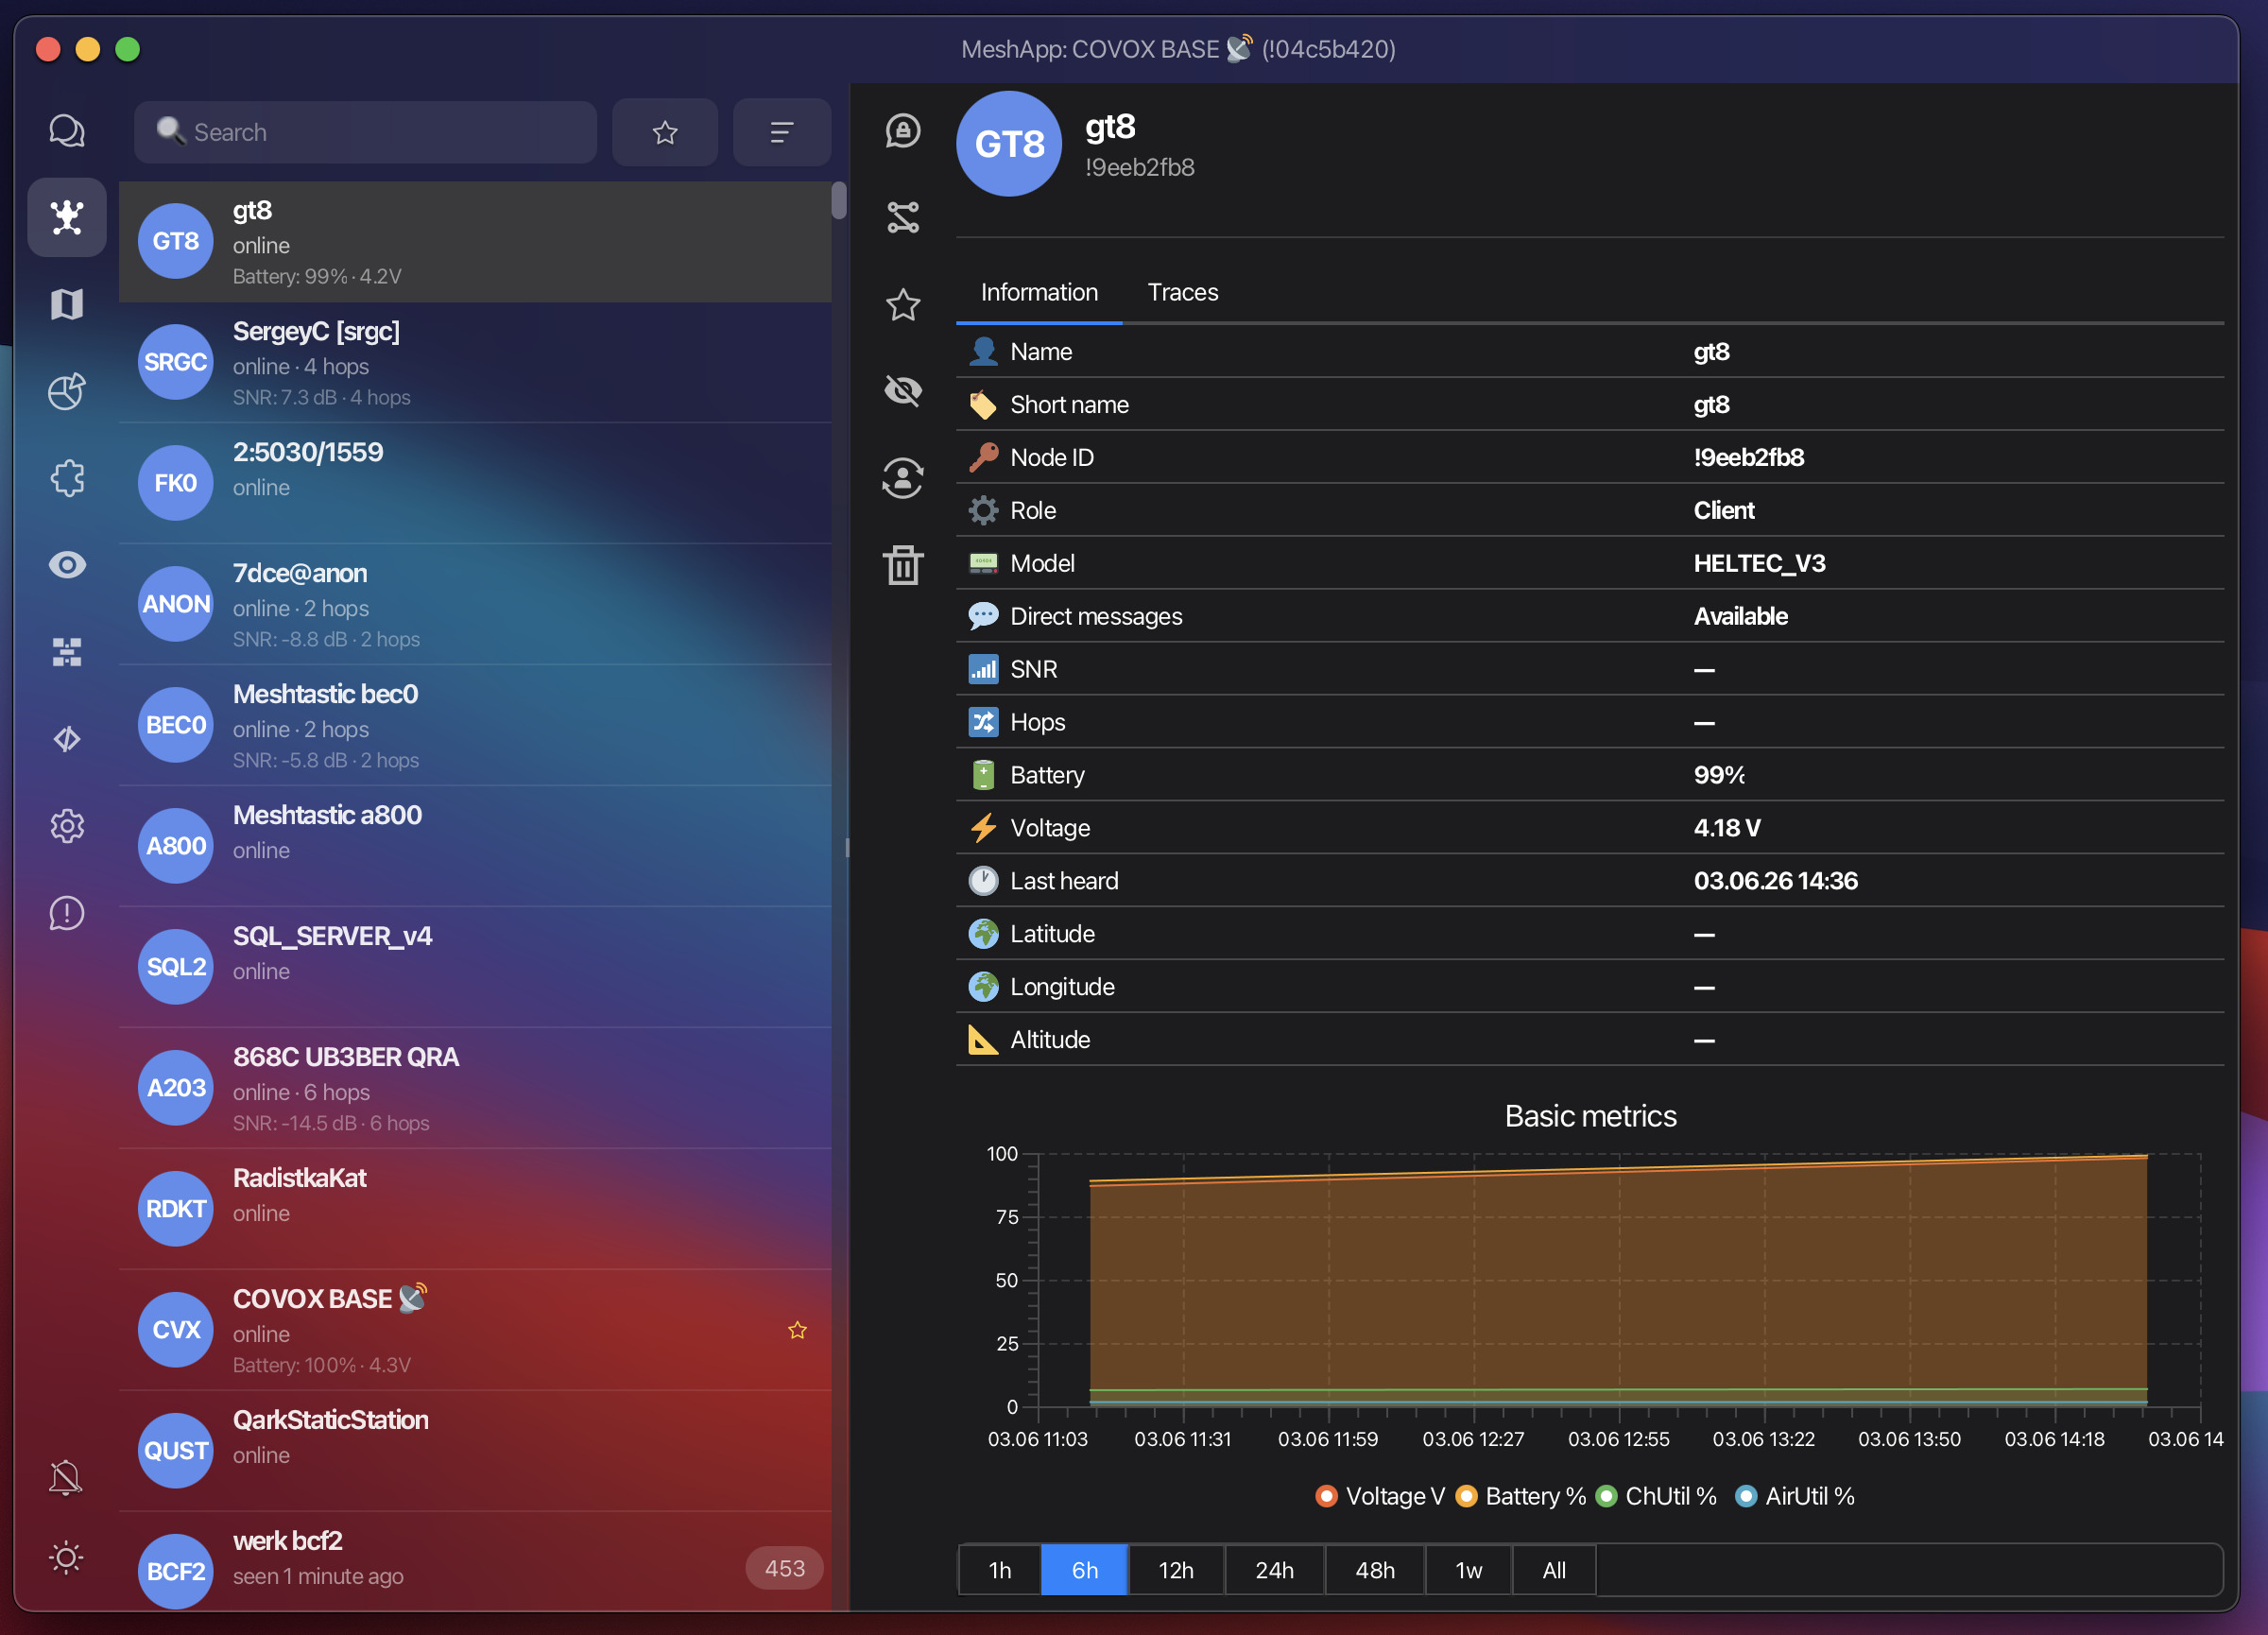Click the Role value Client
This screenshot has height=1635, width=2268.
[x=1723, y=510]
